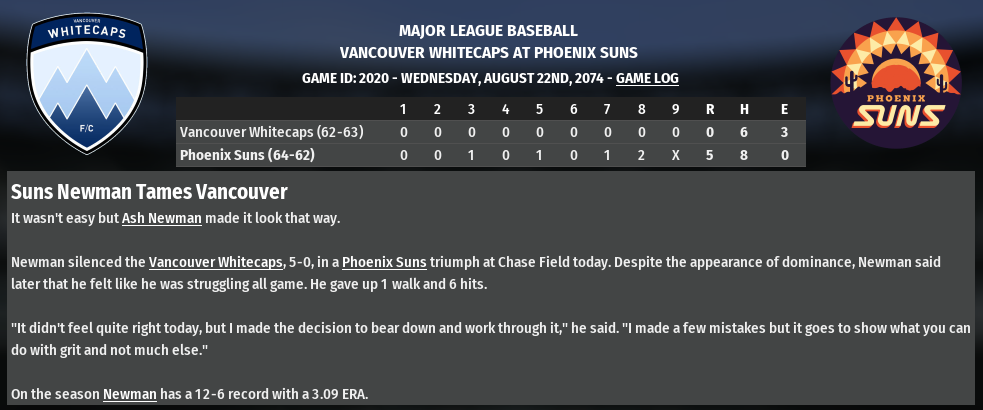The width and height of the screenshot is (983, 410).
Task: Click the X in Phoenix's 9th inning
Action: pos(675,155)
